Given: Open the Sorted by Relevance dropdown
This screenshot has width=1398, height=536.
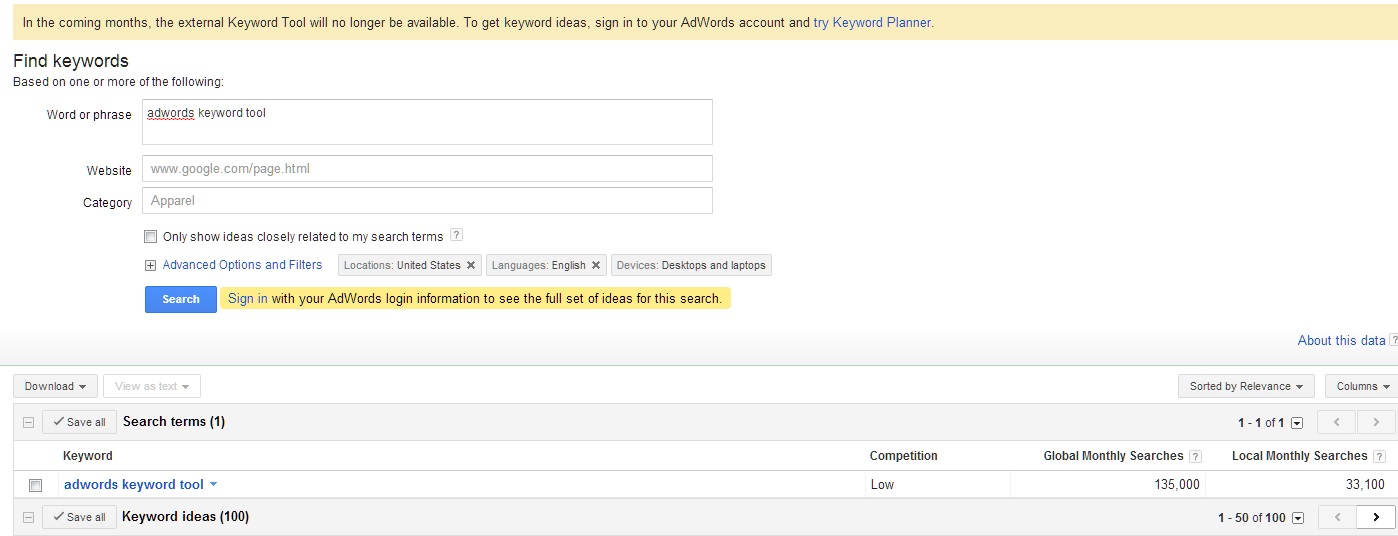Looking at the screenshot, I should coord(1246,386).
